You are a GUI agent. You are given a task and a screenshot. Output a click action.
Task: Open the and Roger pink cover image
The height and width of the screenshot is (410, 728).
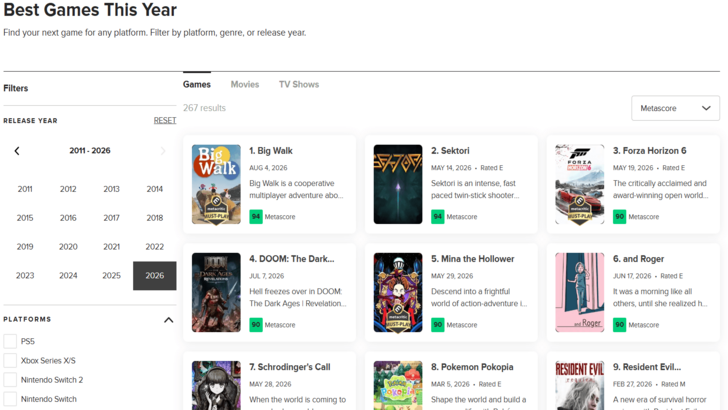point(580,293)
